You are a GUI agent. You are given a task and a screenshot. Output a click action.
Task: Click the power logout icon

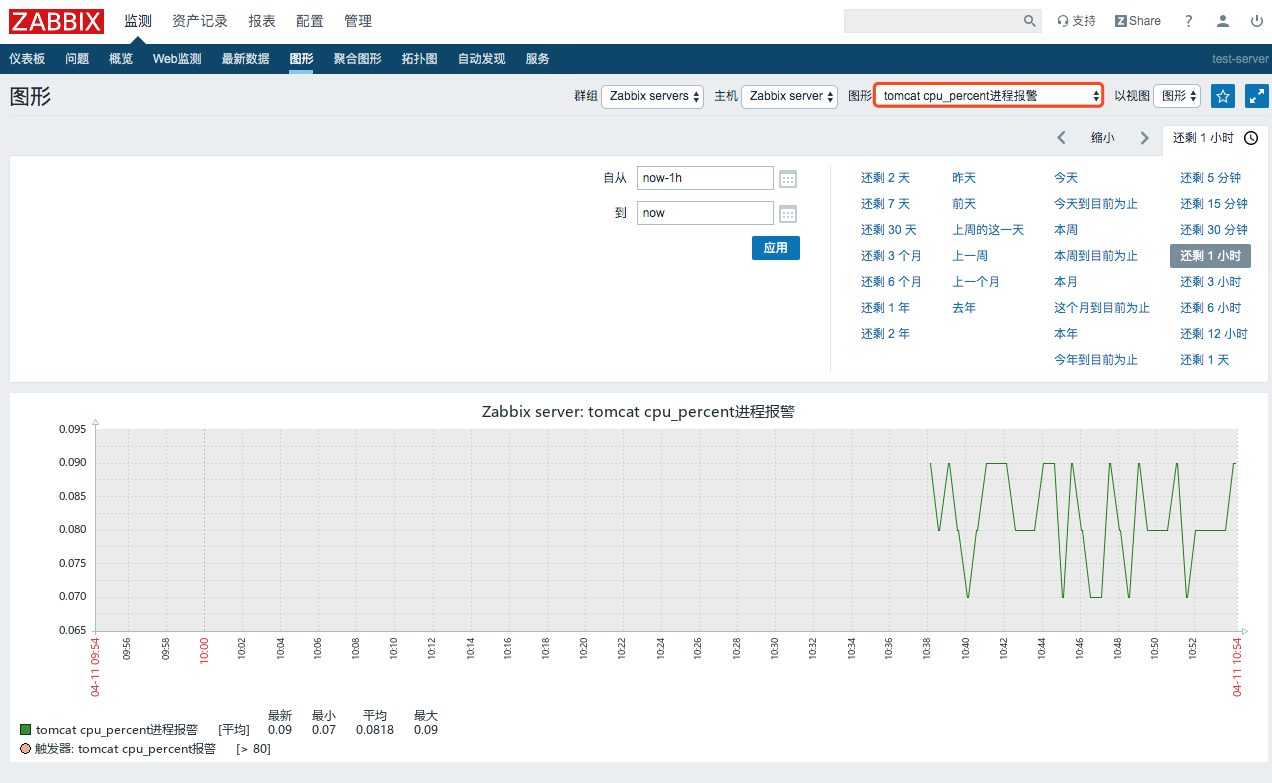[1257, 21]
